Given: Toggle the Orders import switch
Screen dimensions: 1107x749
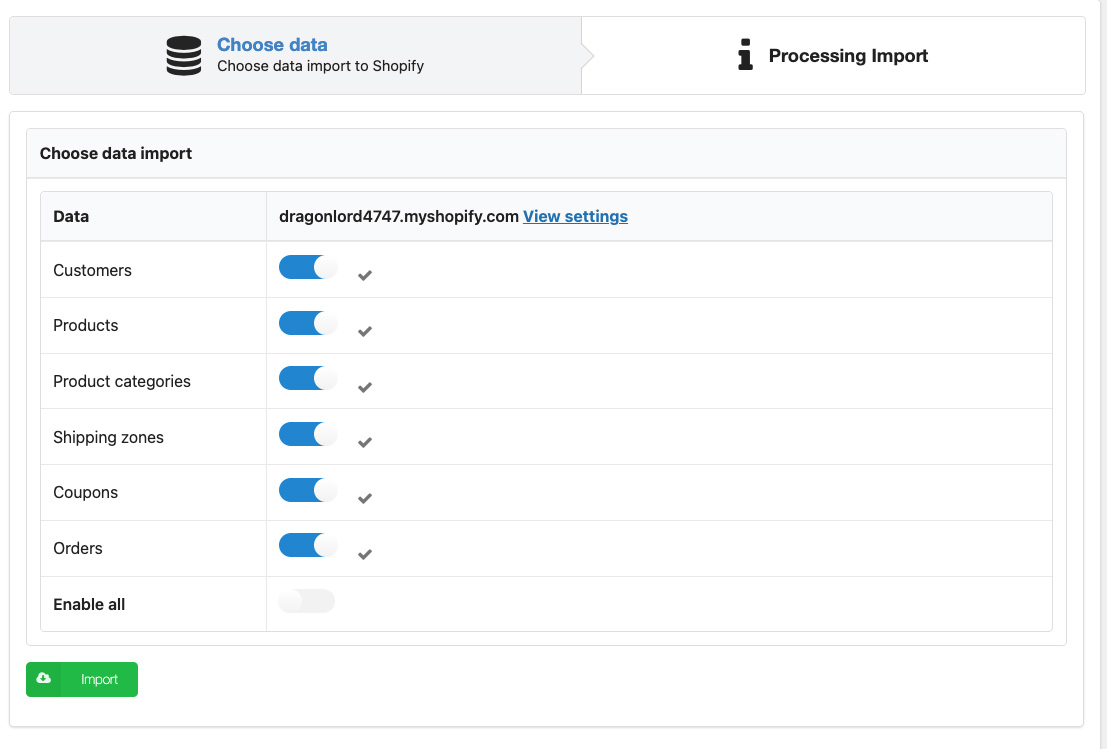Looking at the screenshot, I should [x=307, y=546].
